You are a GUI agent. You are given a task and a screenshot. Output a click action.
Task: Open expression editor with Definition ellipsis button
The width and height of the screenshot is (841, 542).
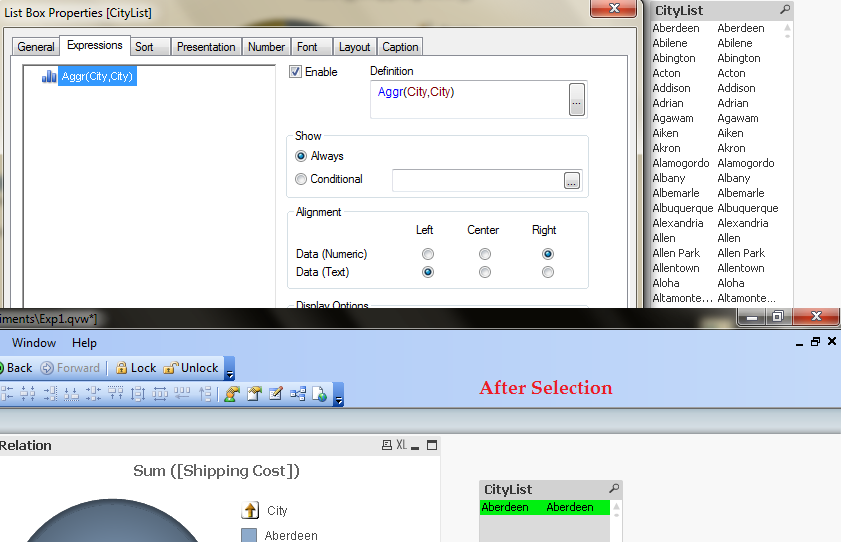coord(577,99)
